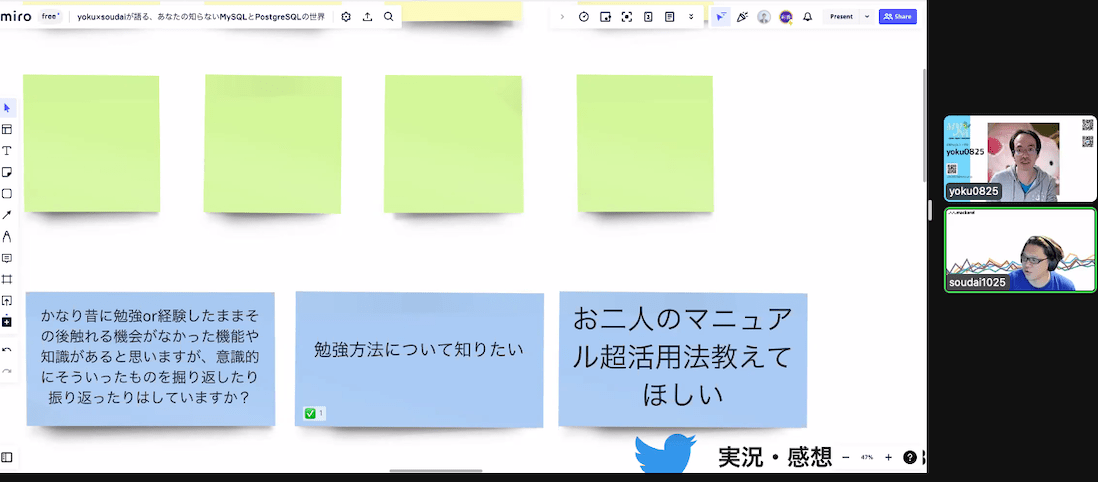Screen dimensions: 1098x482
Task: Export the board with upload icon
Action: (367, 17)
